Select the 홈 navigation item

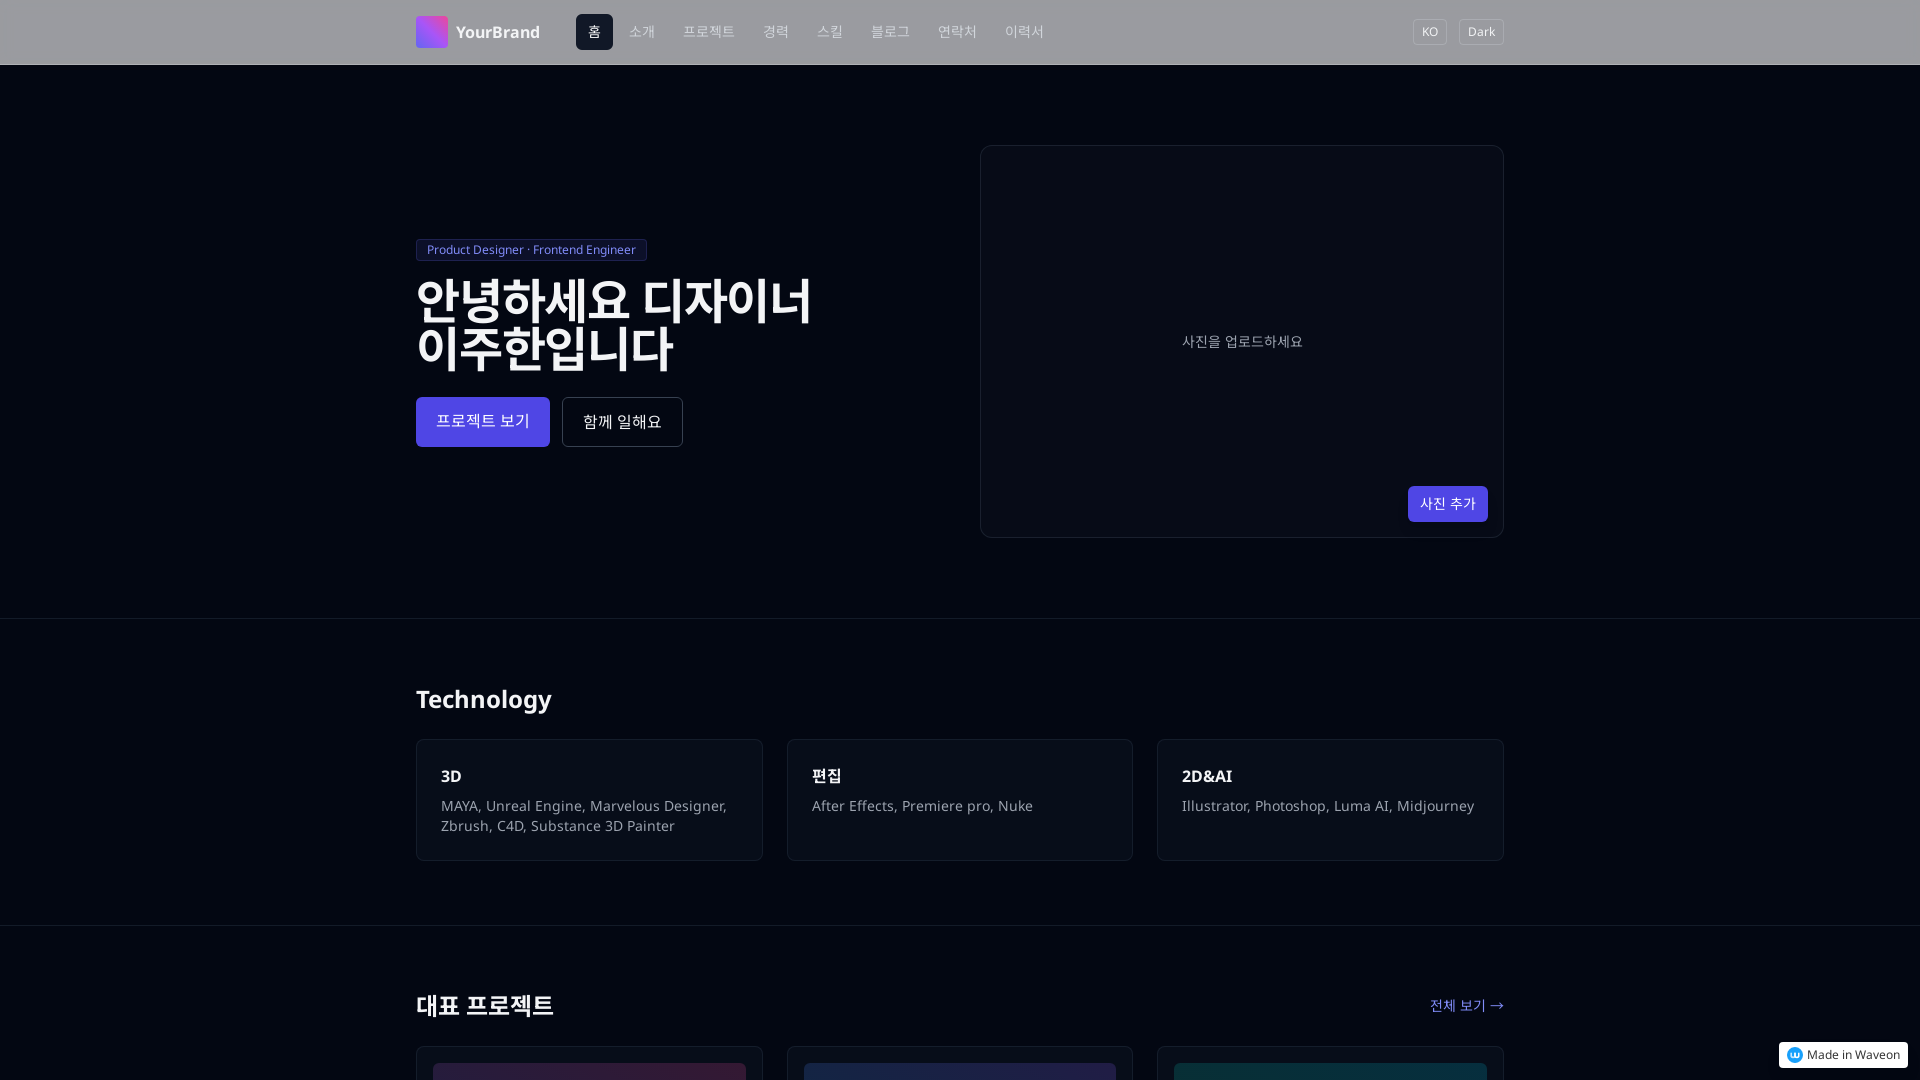(x=593, y=31)
